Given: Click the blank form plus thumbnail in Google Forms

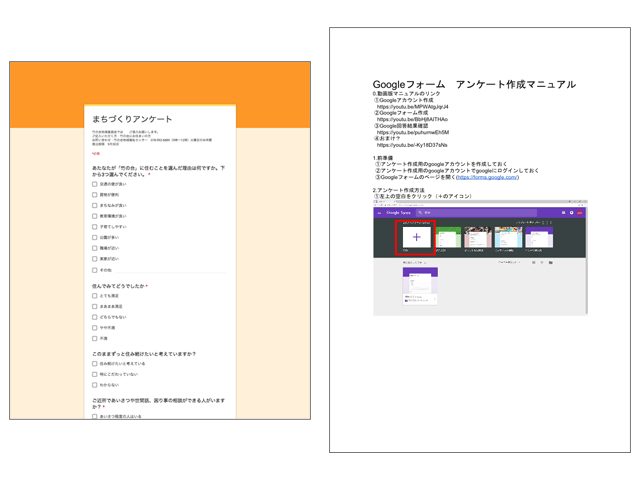Looking at the screenshot, I should [x=416, y=237].
